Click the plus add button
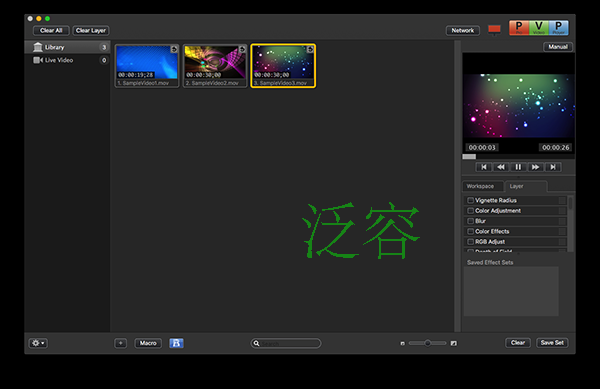Viewport: 600px width, 389px height. coord(121,343)
